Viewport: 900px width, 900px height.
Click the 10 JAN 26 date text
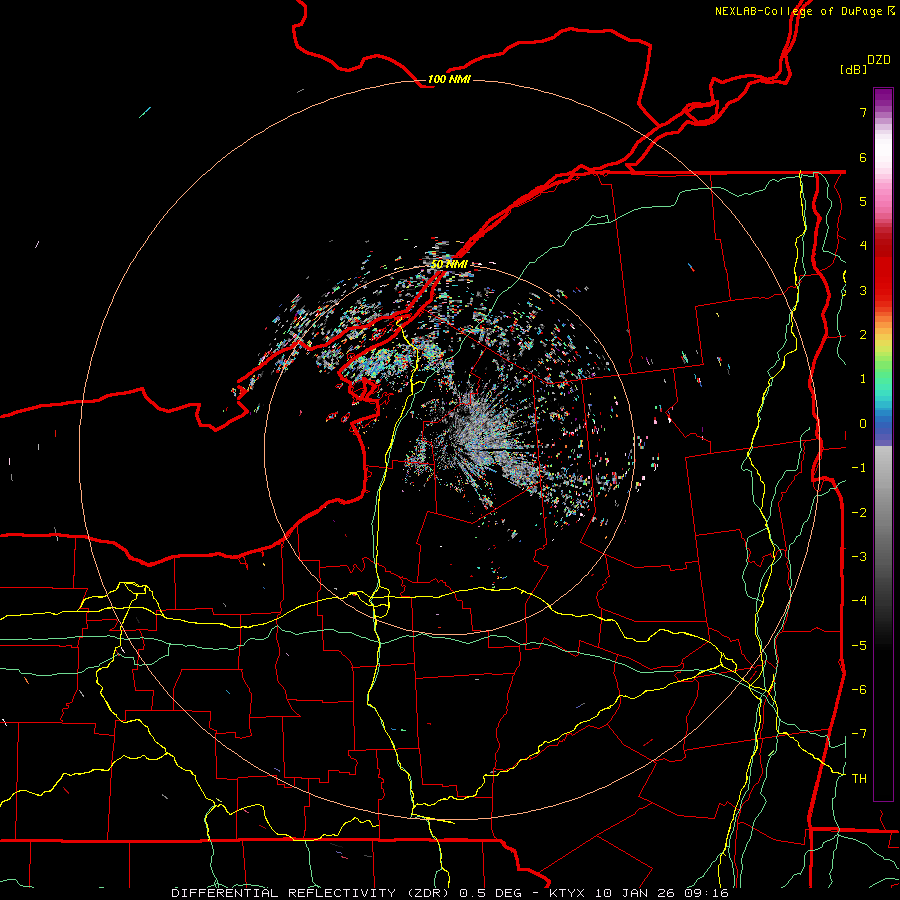(637, 893)
